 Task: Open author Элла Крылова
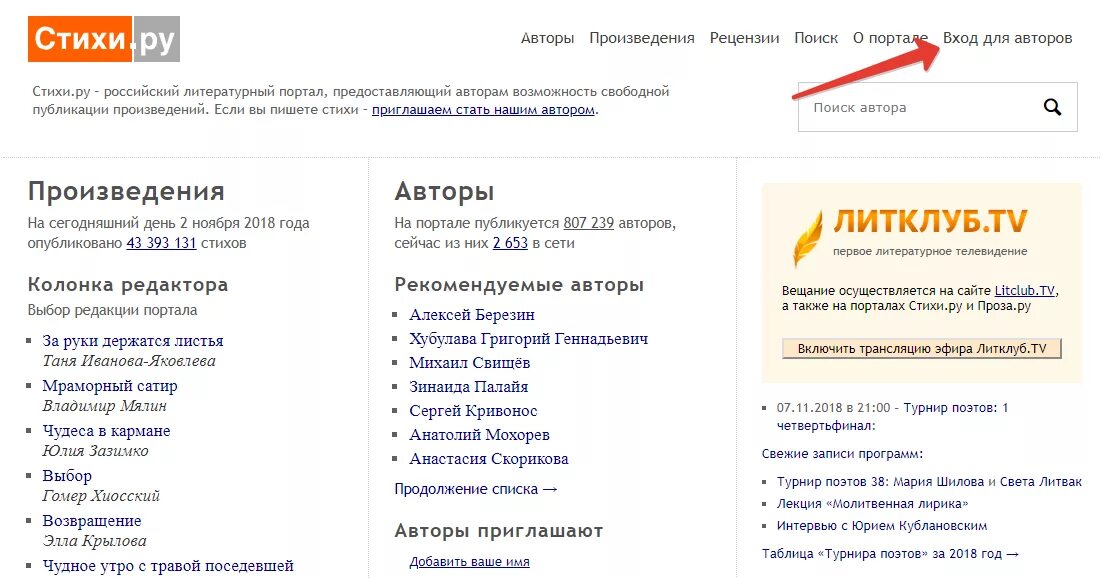[x=94, y=541]
